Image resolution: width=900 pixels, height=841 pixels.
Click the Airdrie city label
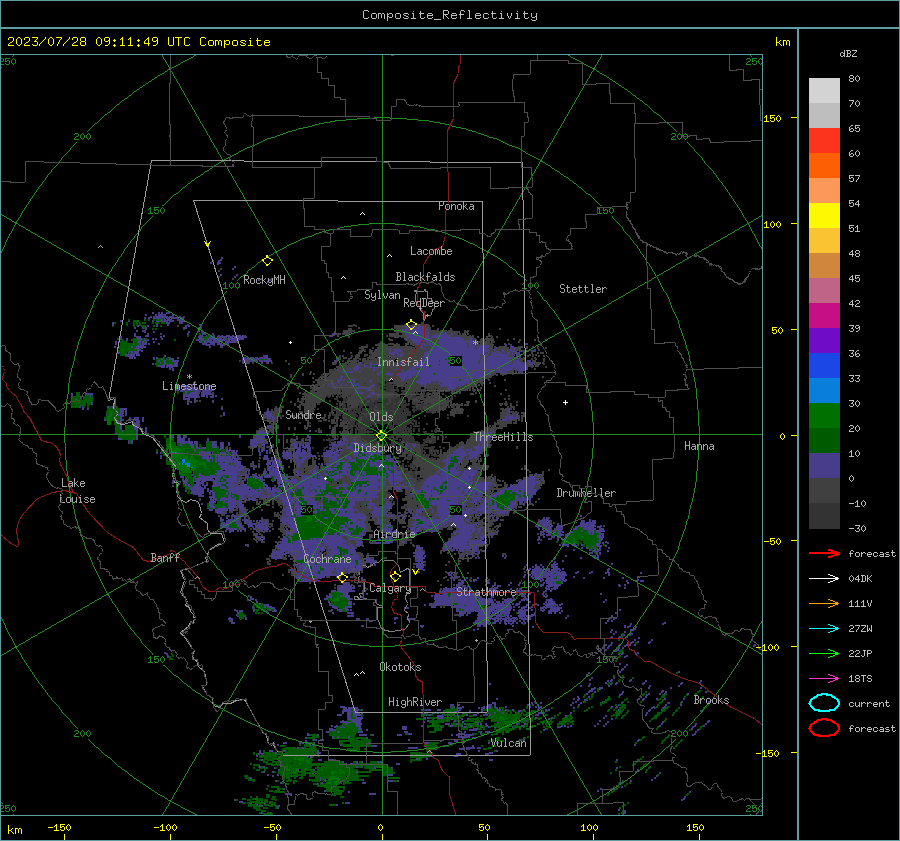(x=394, y=534)
